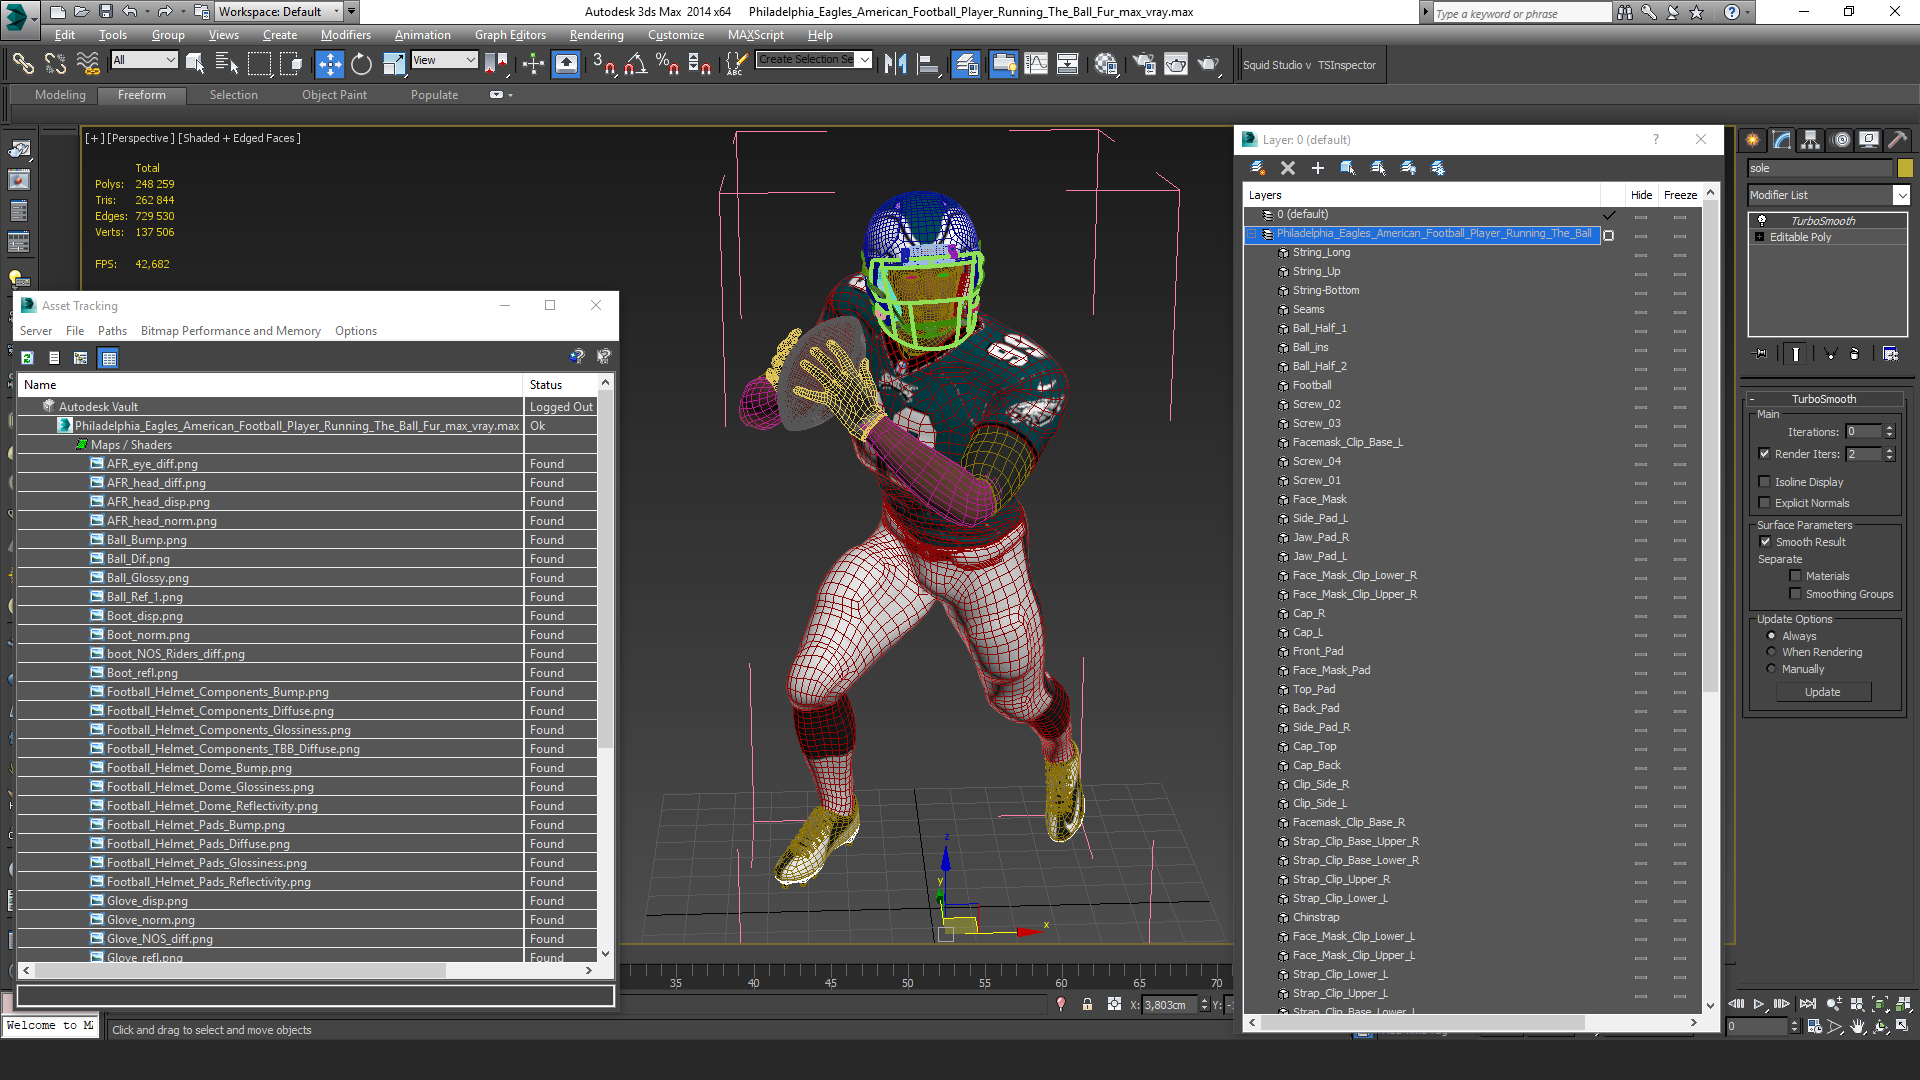Click the Hide column header in Layer dialog
The height and width of the screenshot is (1080, 1920).
[1641, 195]
